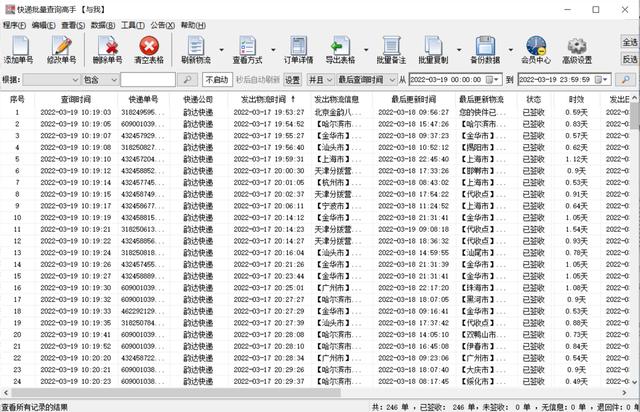Select row 1 with query time 10:19:03
640x412 pixels.
(x=315, y=112)
